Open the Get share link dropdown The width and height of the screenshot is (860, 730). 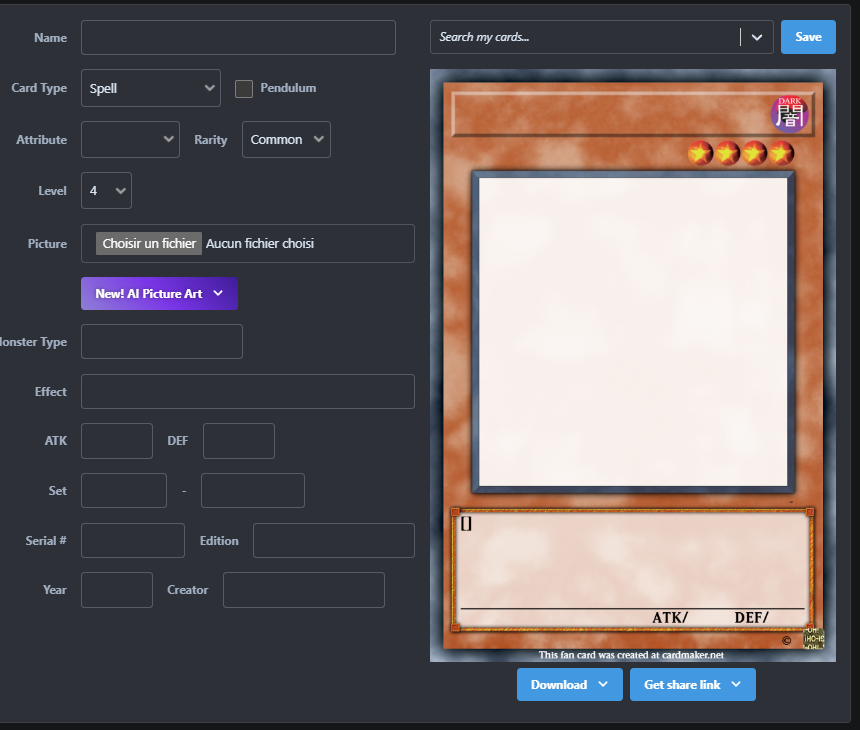point(692,684)
